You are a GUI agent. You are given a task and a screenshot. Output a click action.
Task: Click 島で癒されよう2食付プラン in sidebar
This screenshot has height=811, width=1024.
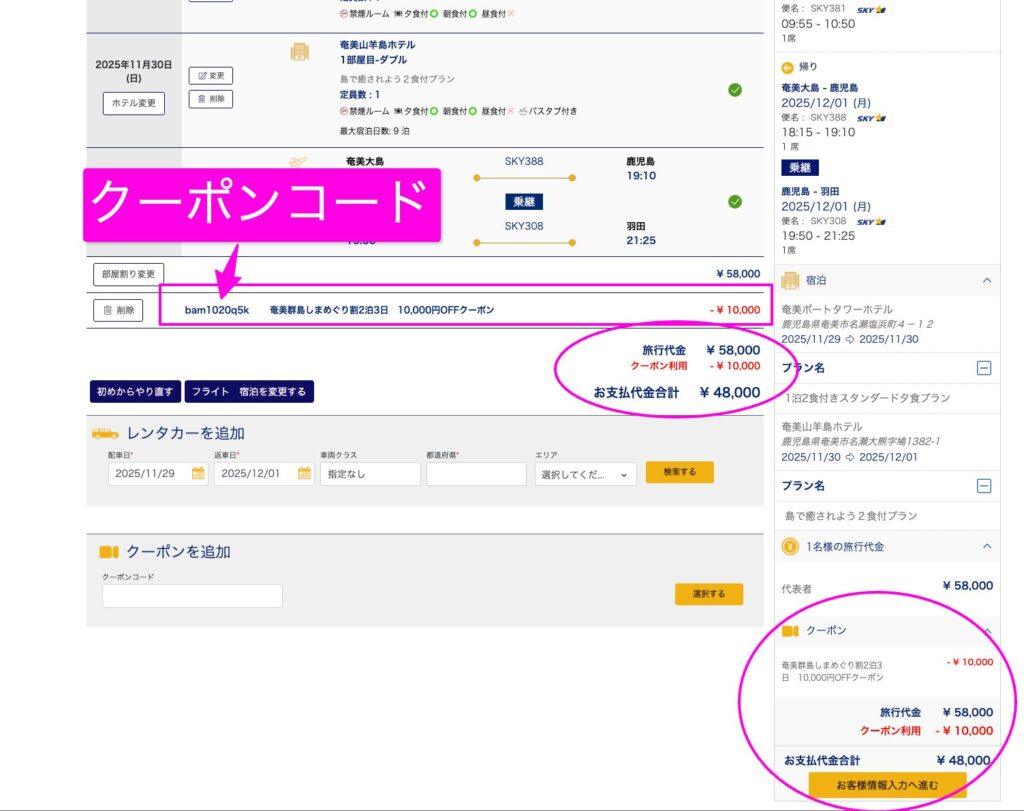tap(851, 516)
